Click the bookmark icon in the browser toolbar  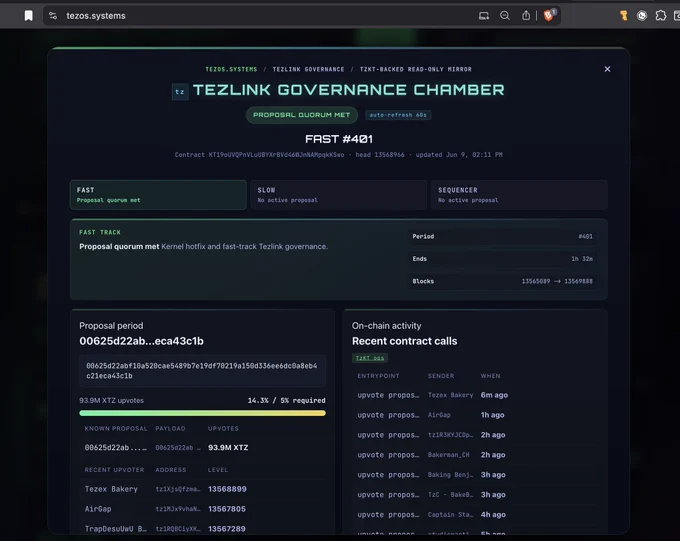tap(29, 16)
